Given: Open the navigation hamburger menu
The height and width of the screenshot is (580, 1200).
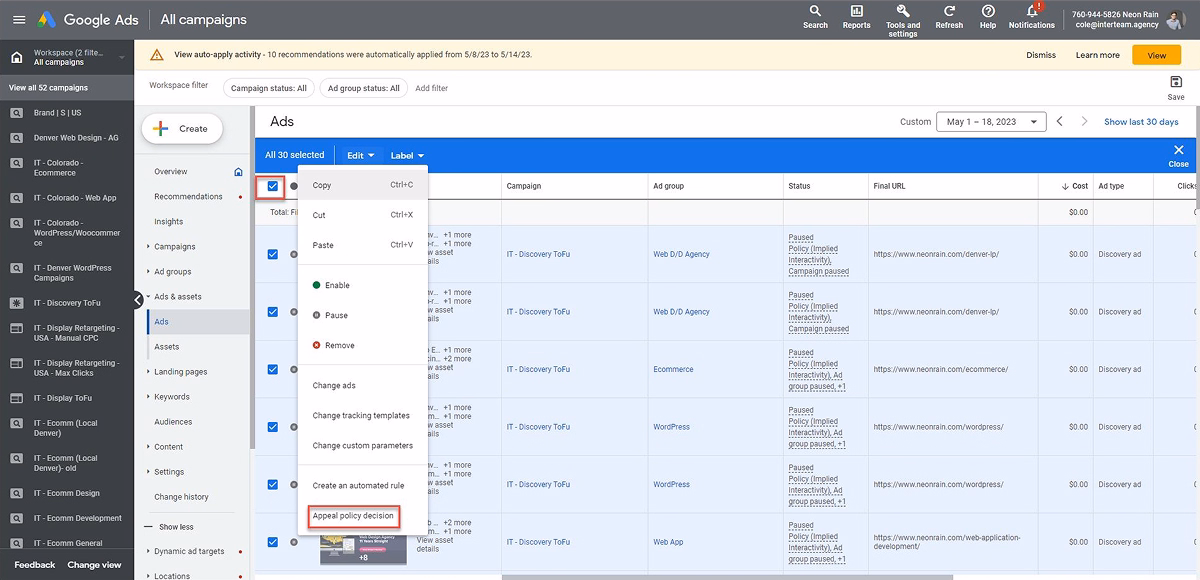Looking at the screenshot, I should coord(18,18).
